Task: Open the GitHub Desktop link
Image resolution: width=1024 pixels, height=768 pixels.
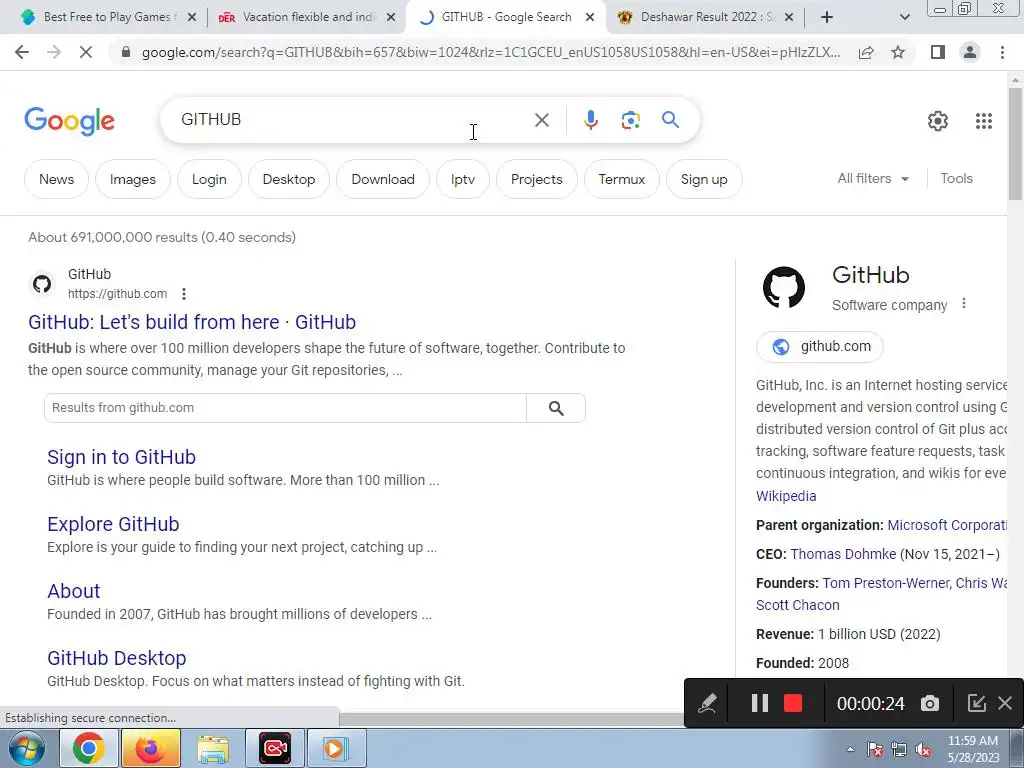Action: pos(117,658)
